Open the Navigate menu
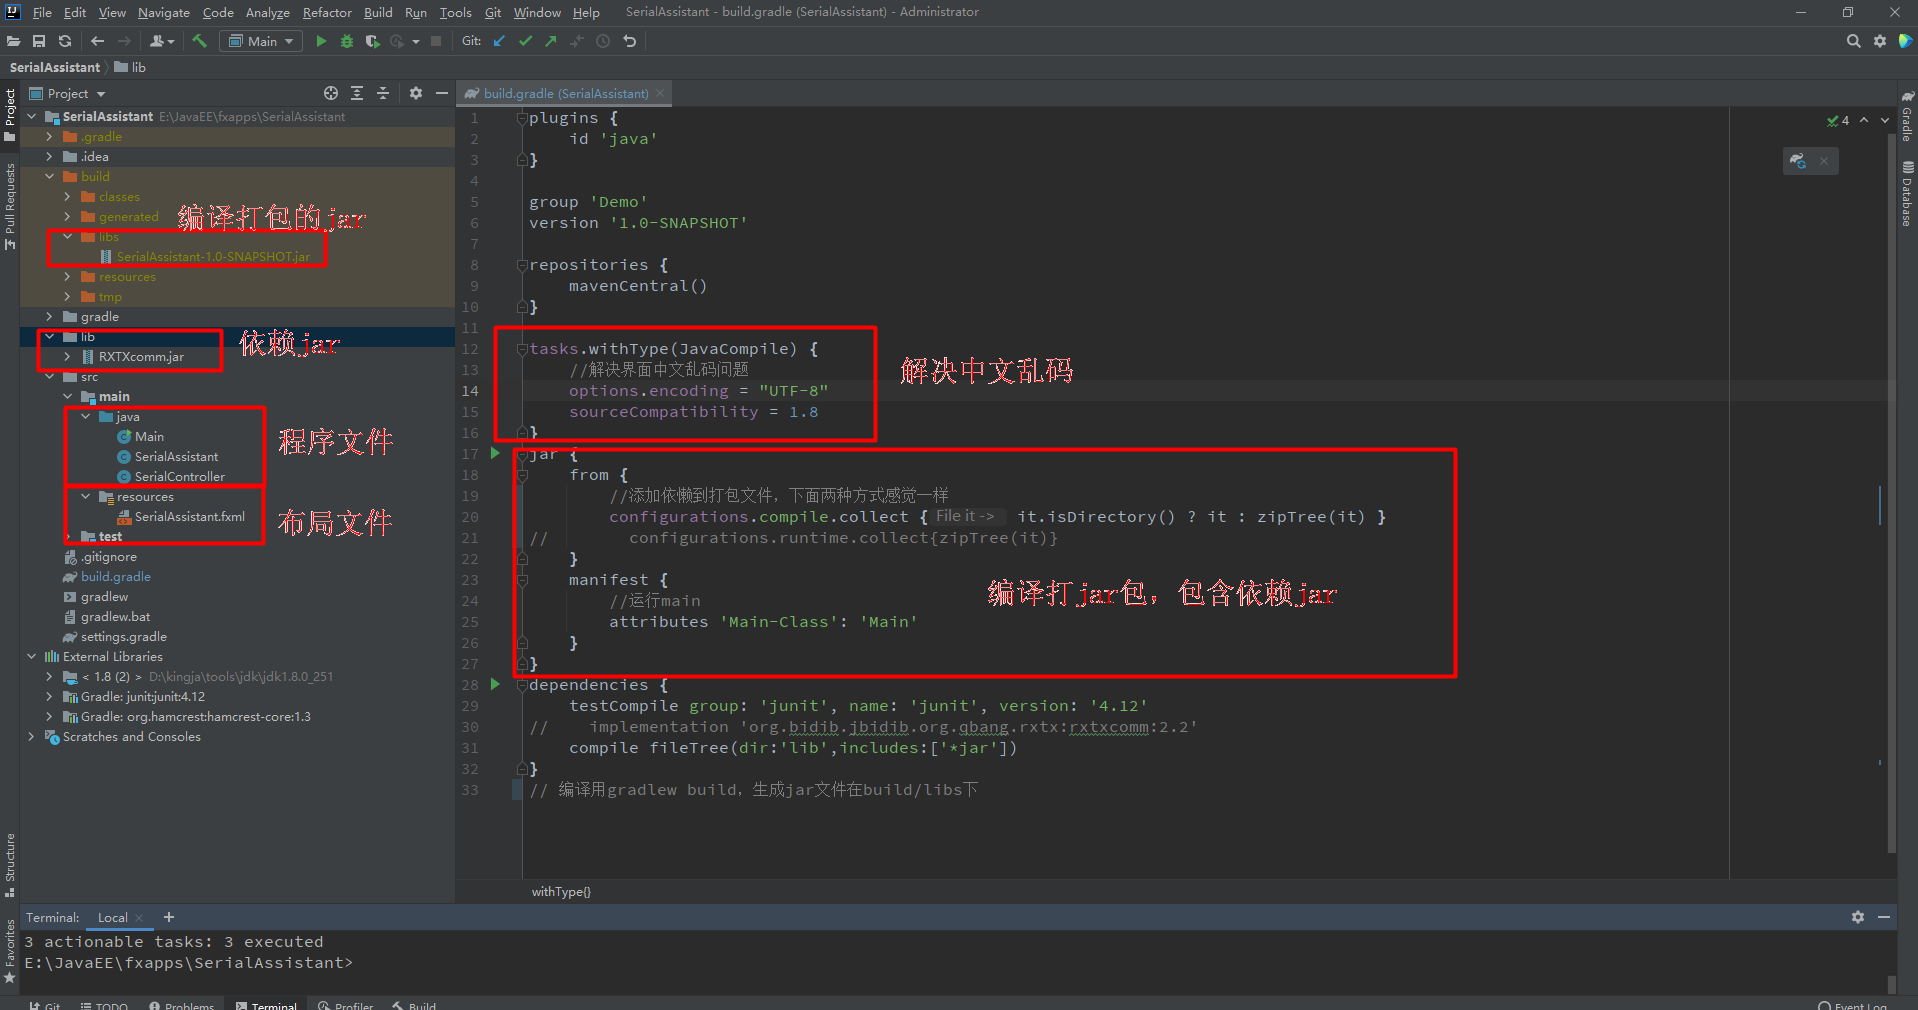 (x=164, y=12)
